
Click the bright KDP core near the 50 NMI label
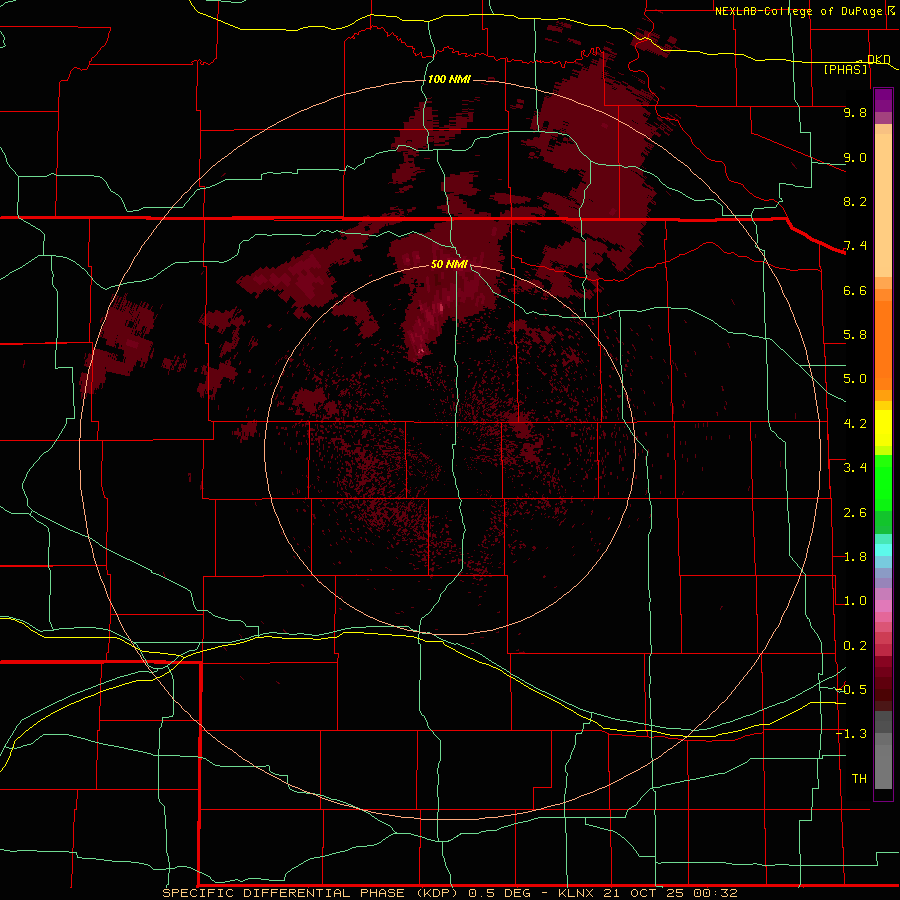[x=441, y=308]
